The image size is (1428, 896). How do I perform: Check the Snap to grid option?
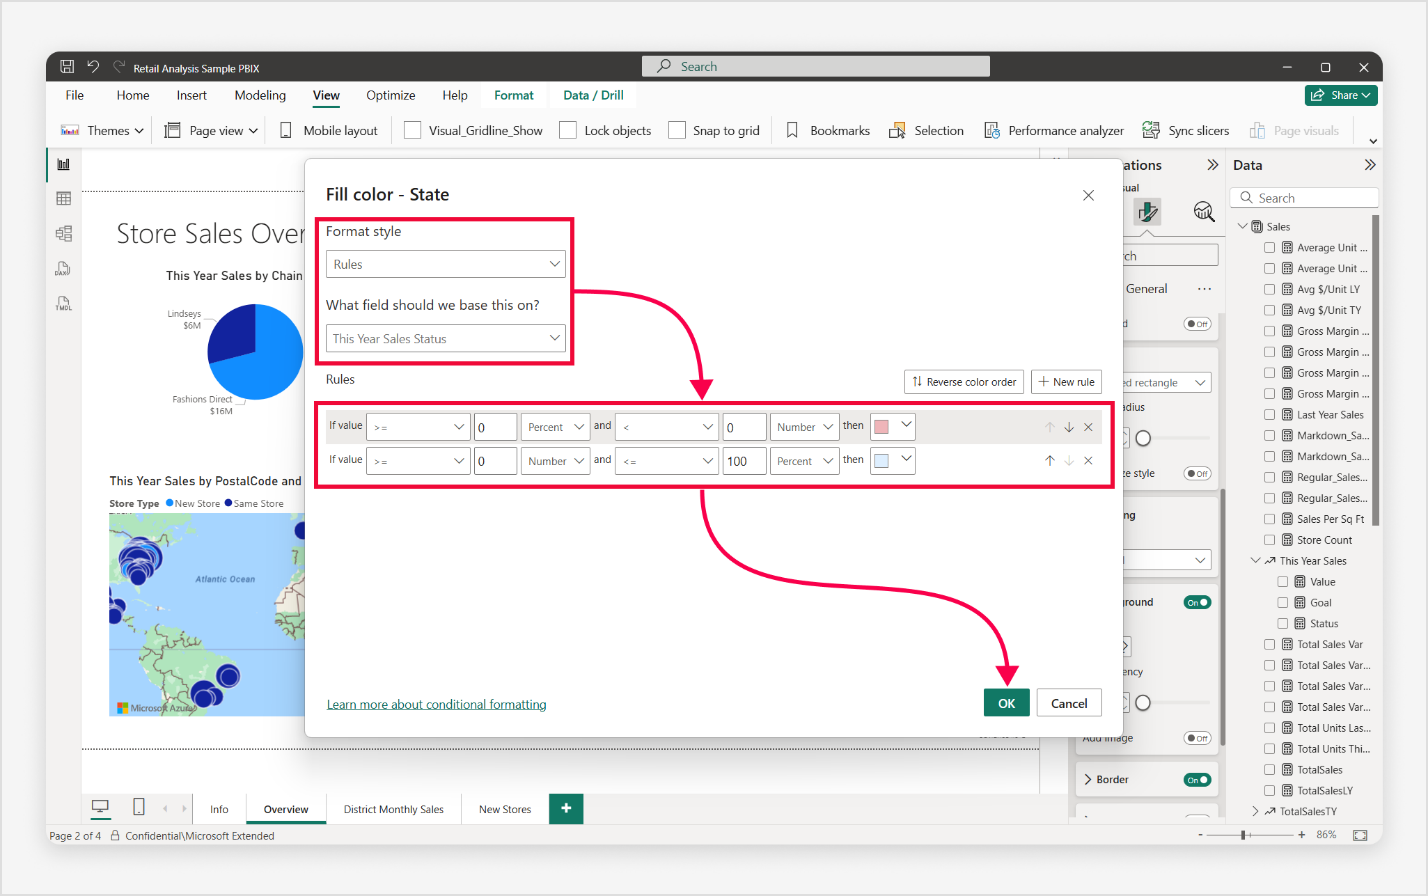(677, 131)
